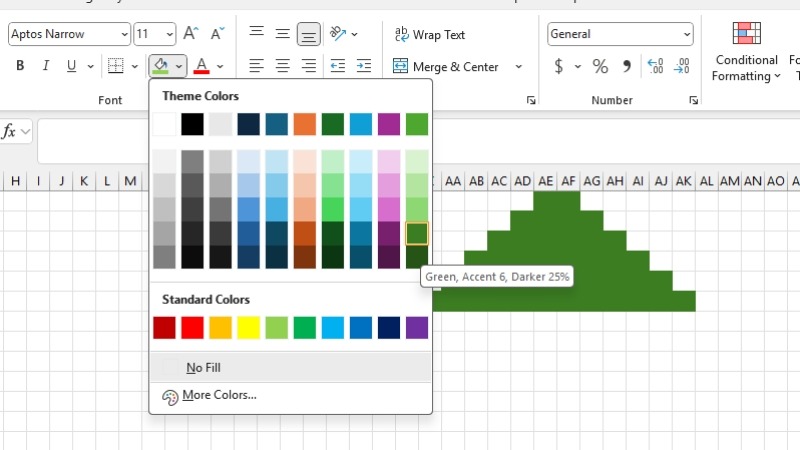800x450 pixels.
Task: Expand the General number format dropdown
Action: pos(686,34)
